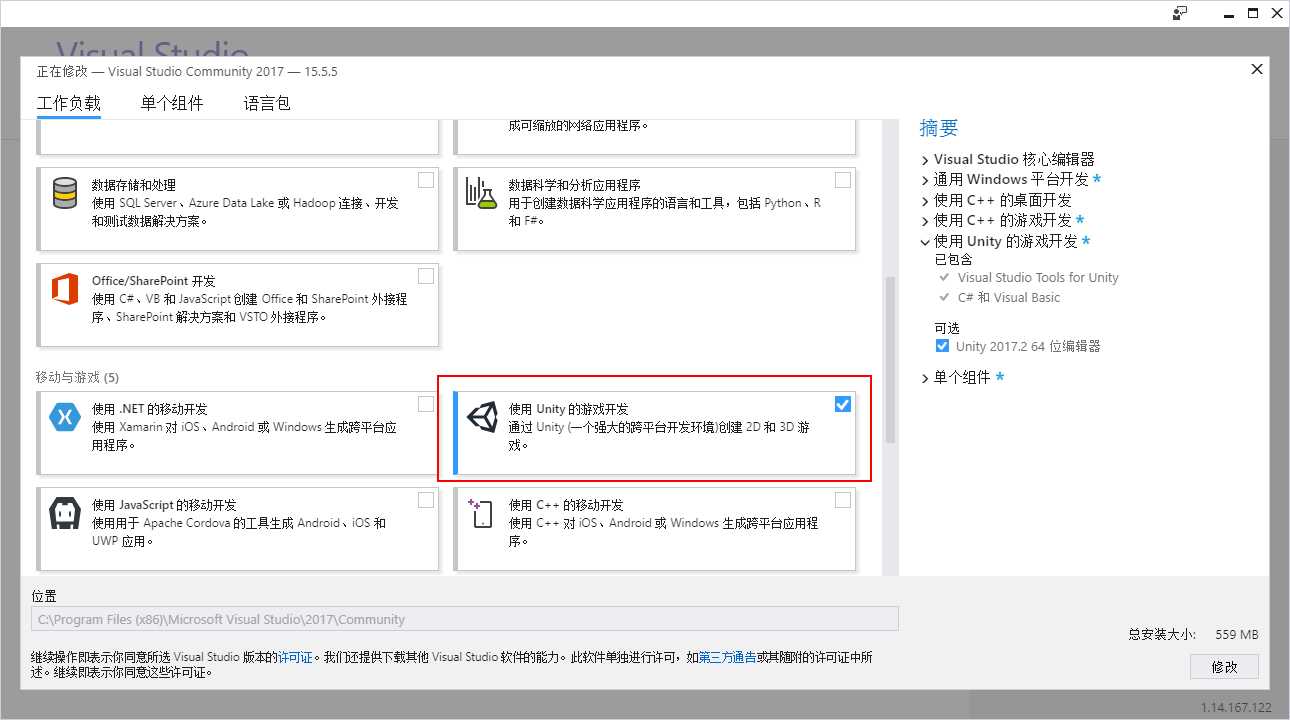
Task: Click the 已包含 label in summary
Action: coord(953,259)
